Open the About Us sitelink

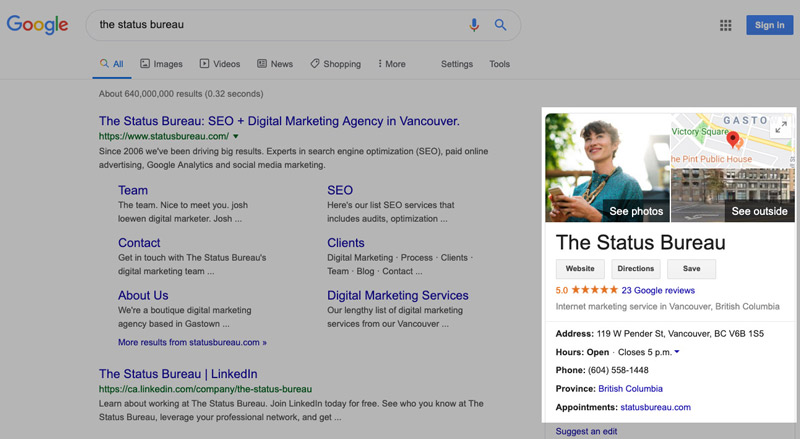pyautogui.click(x=143, y=296)
